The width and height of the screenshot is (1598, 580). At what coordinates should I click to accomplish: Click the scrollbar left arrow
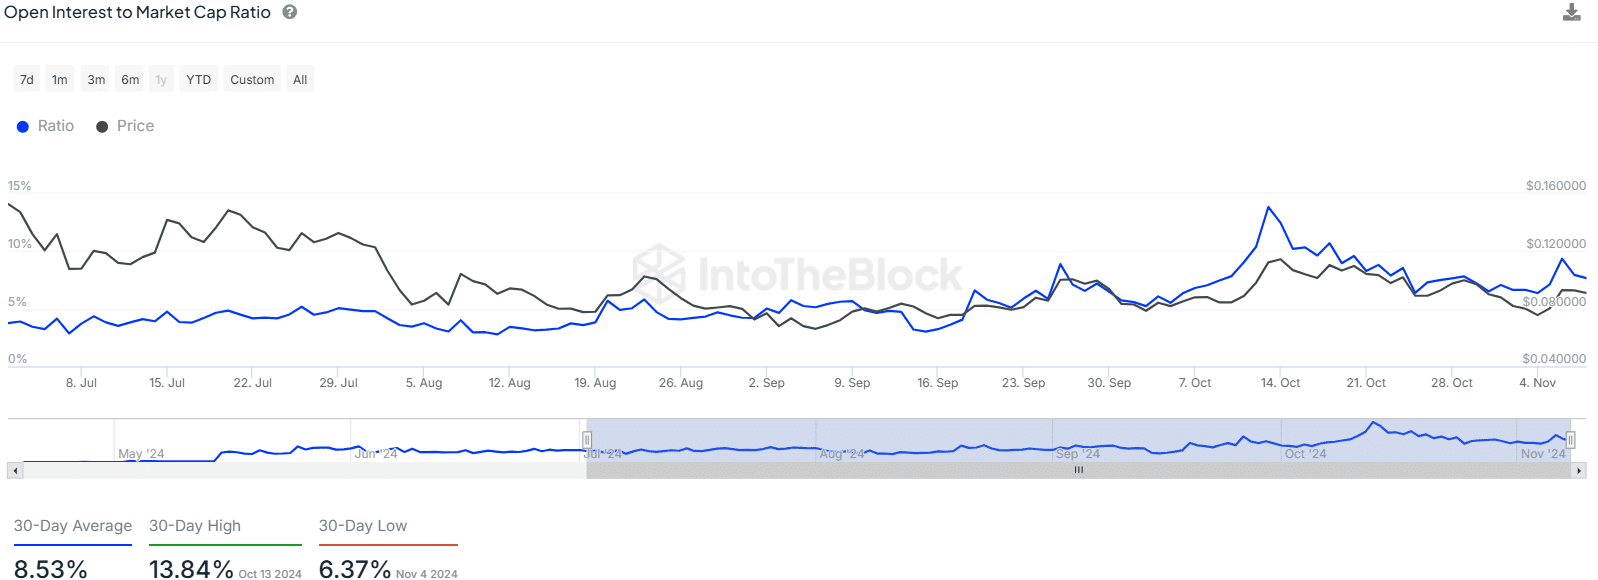(14, 470)
